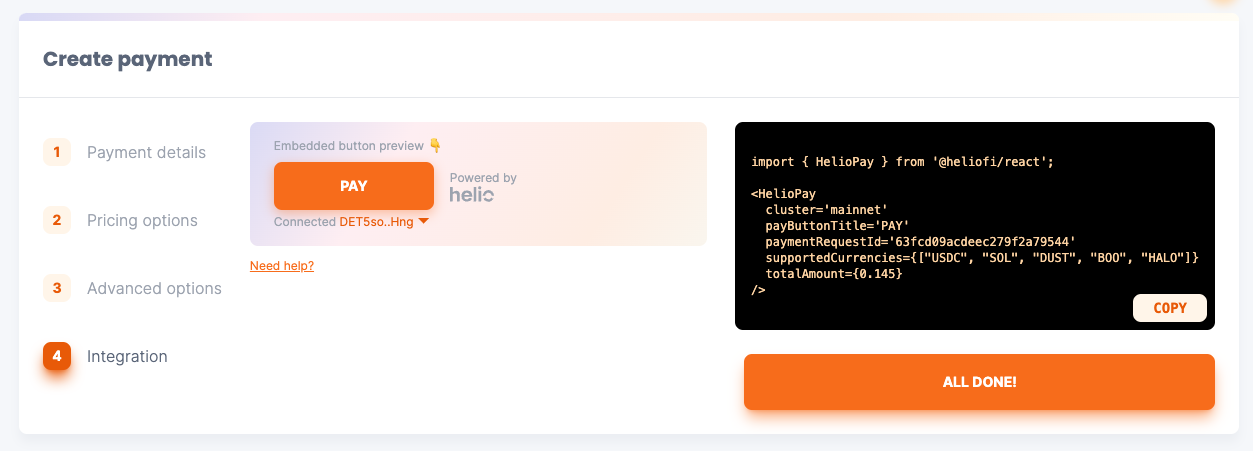Image resolution: width=1253 pixels, height=451 pixels.
Task: Click the paymentRequestId line in the code
Action: (920, 242)
